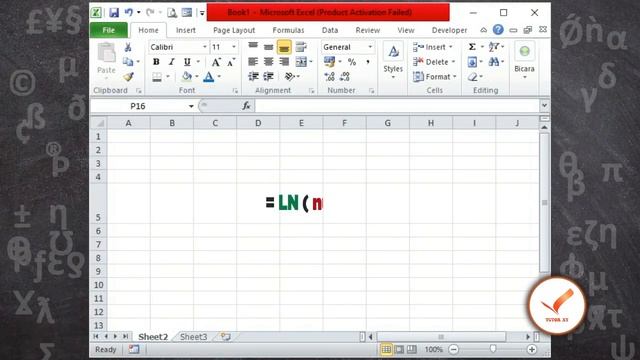Align text right
This screenshot has width=640, height=360.
[x=284, y=62]
